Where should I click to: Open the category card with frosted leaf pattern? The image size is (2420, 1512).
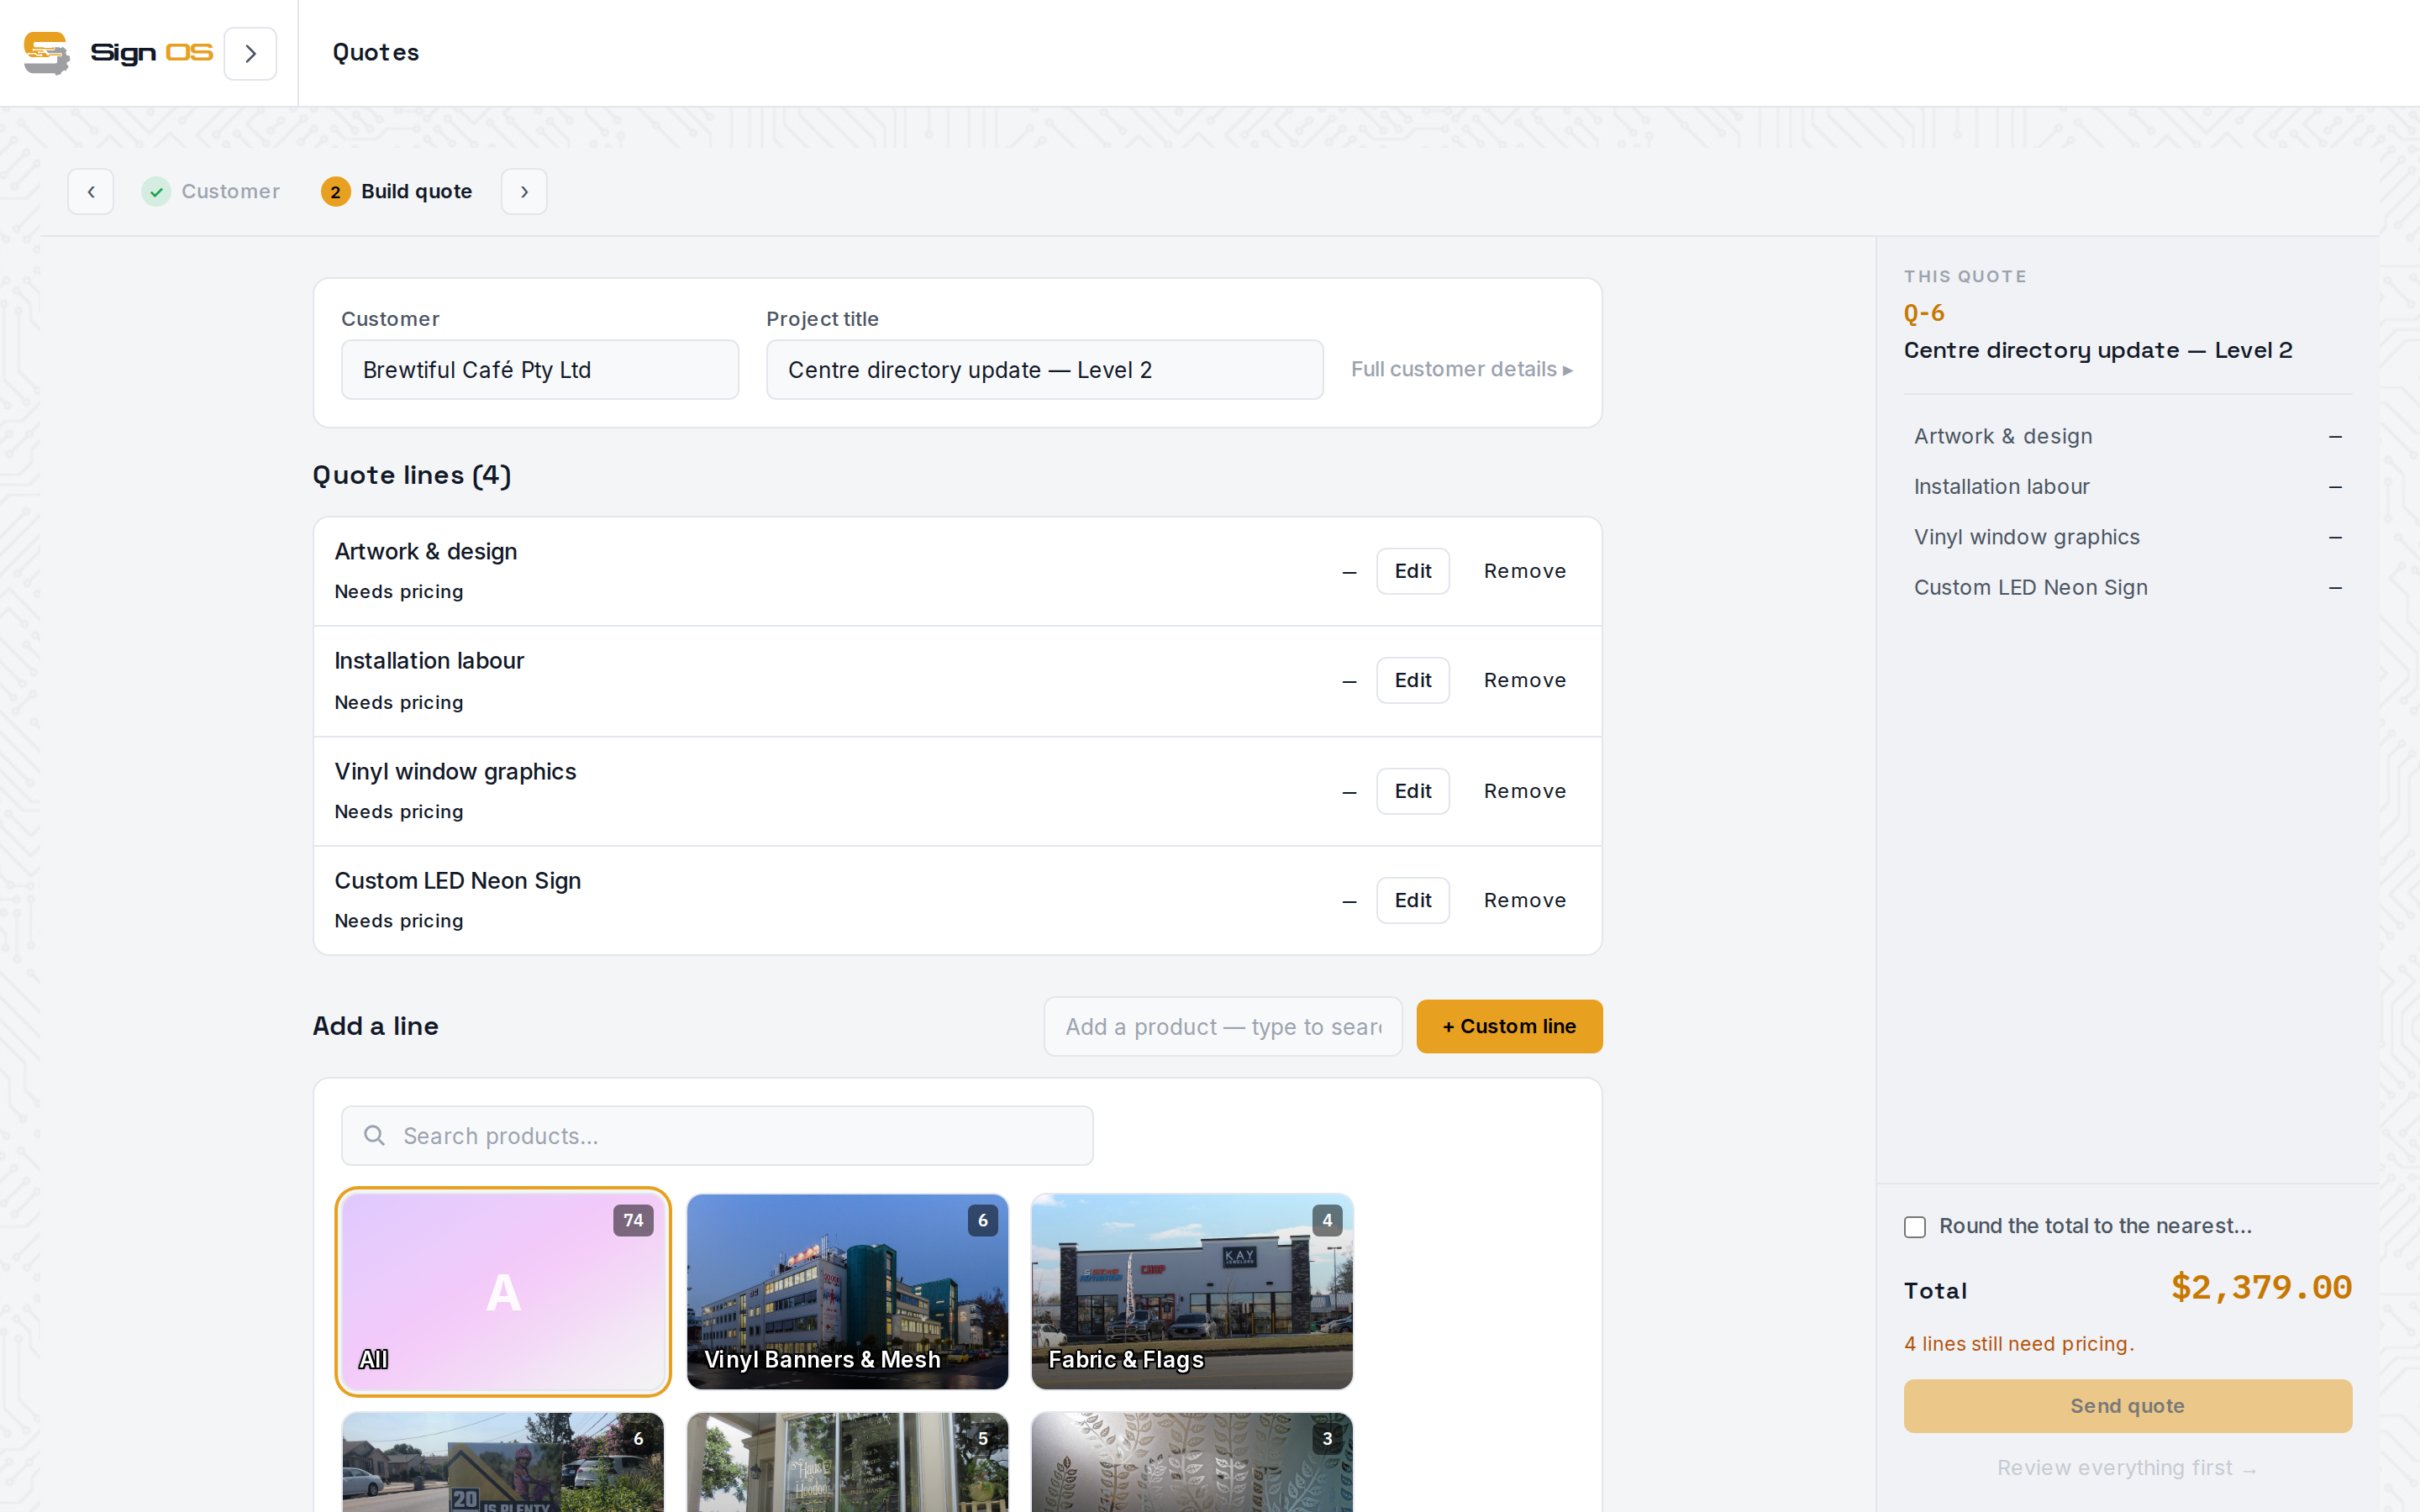(x=1192, y=1461)
